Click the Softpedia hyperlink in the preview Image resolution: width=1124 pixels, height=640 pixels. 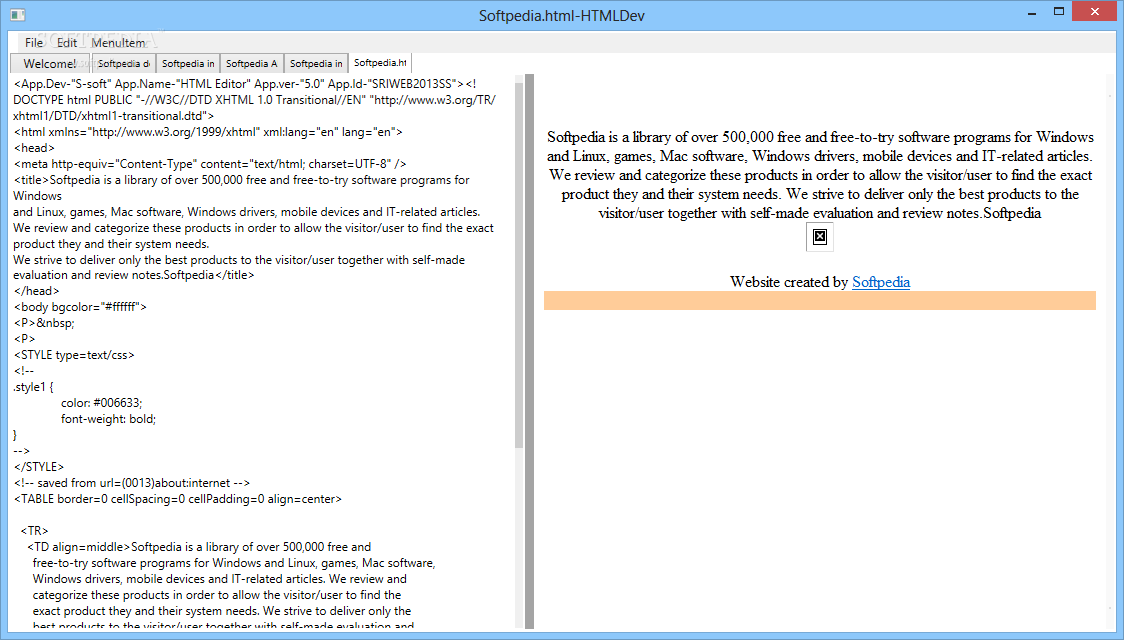point(881,282)
